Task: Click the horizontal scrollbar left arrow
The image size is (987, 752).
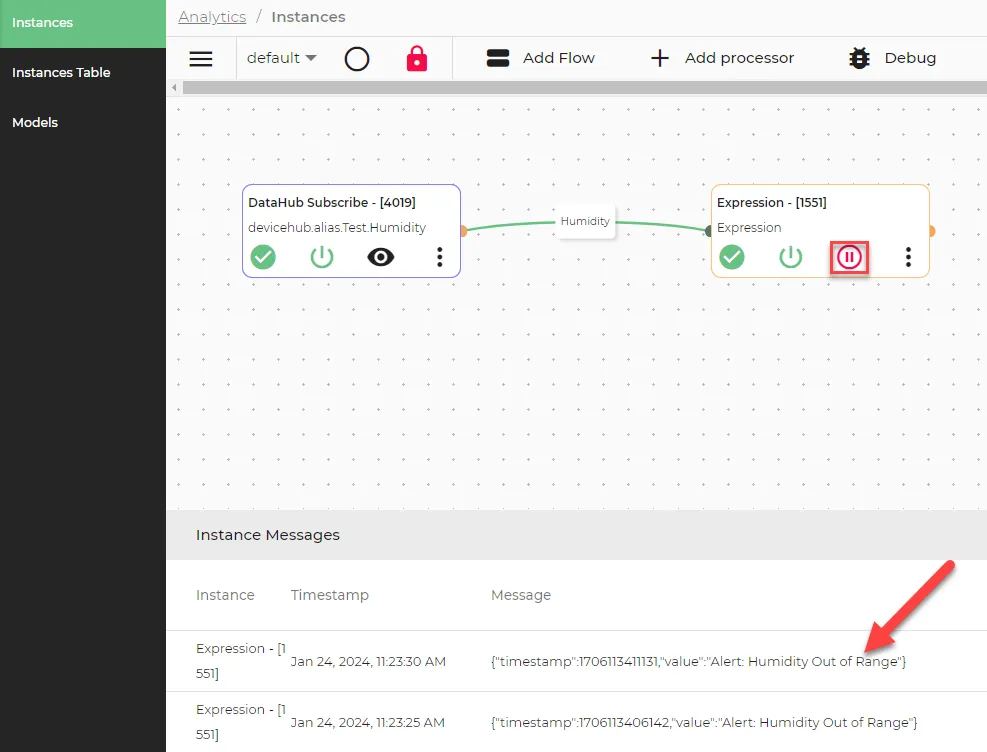Action: point(174,87)
